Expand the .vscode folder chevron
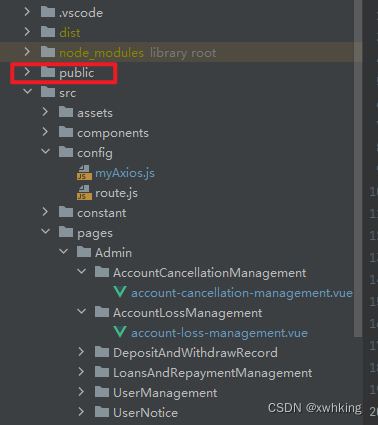Screen dimensions: 378x425 point(27,12)
